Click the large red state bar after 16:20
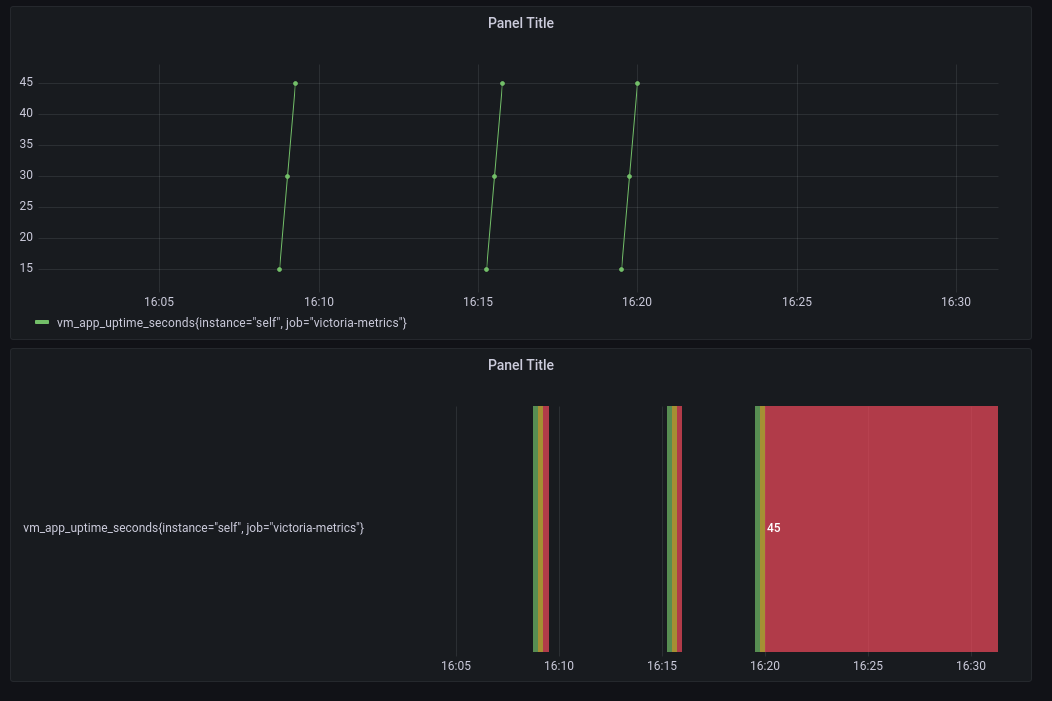The image size is (1052, 701). pyautogui.click(x=880, y=528)
